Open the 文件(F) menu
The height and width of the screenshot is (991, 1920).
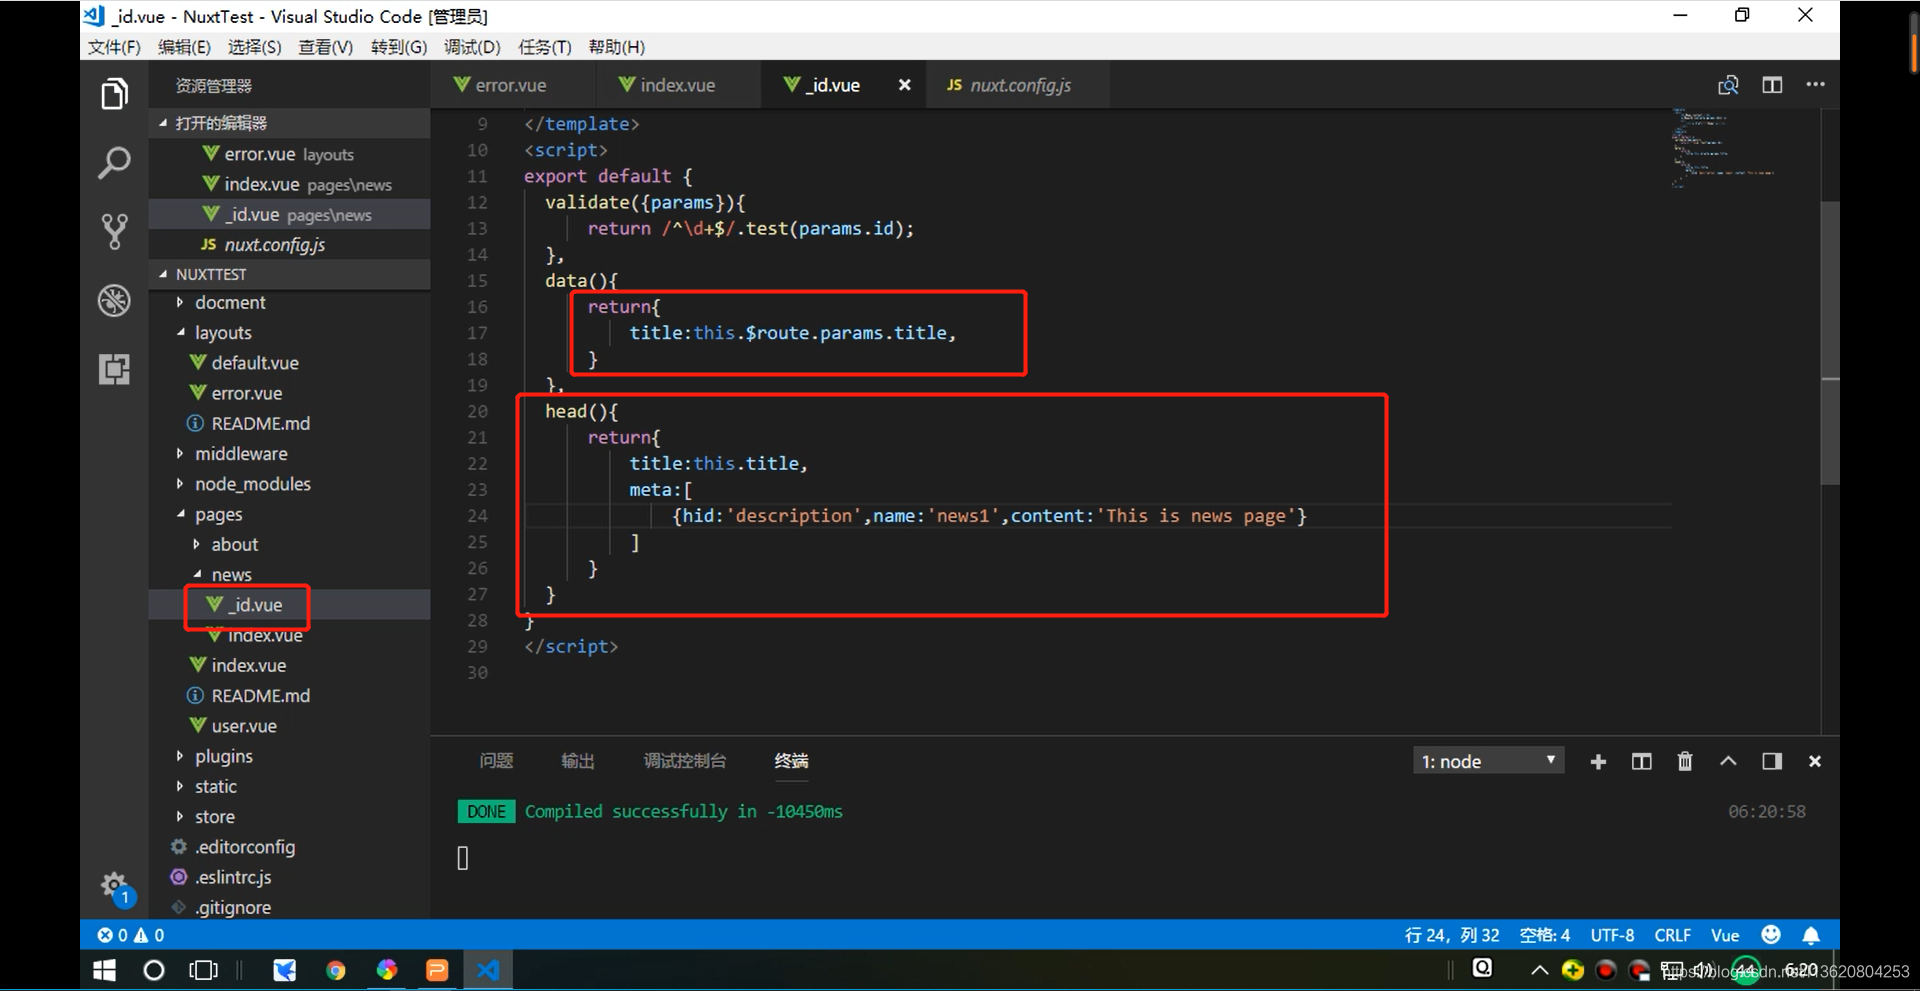coord(112,46)
